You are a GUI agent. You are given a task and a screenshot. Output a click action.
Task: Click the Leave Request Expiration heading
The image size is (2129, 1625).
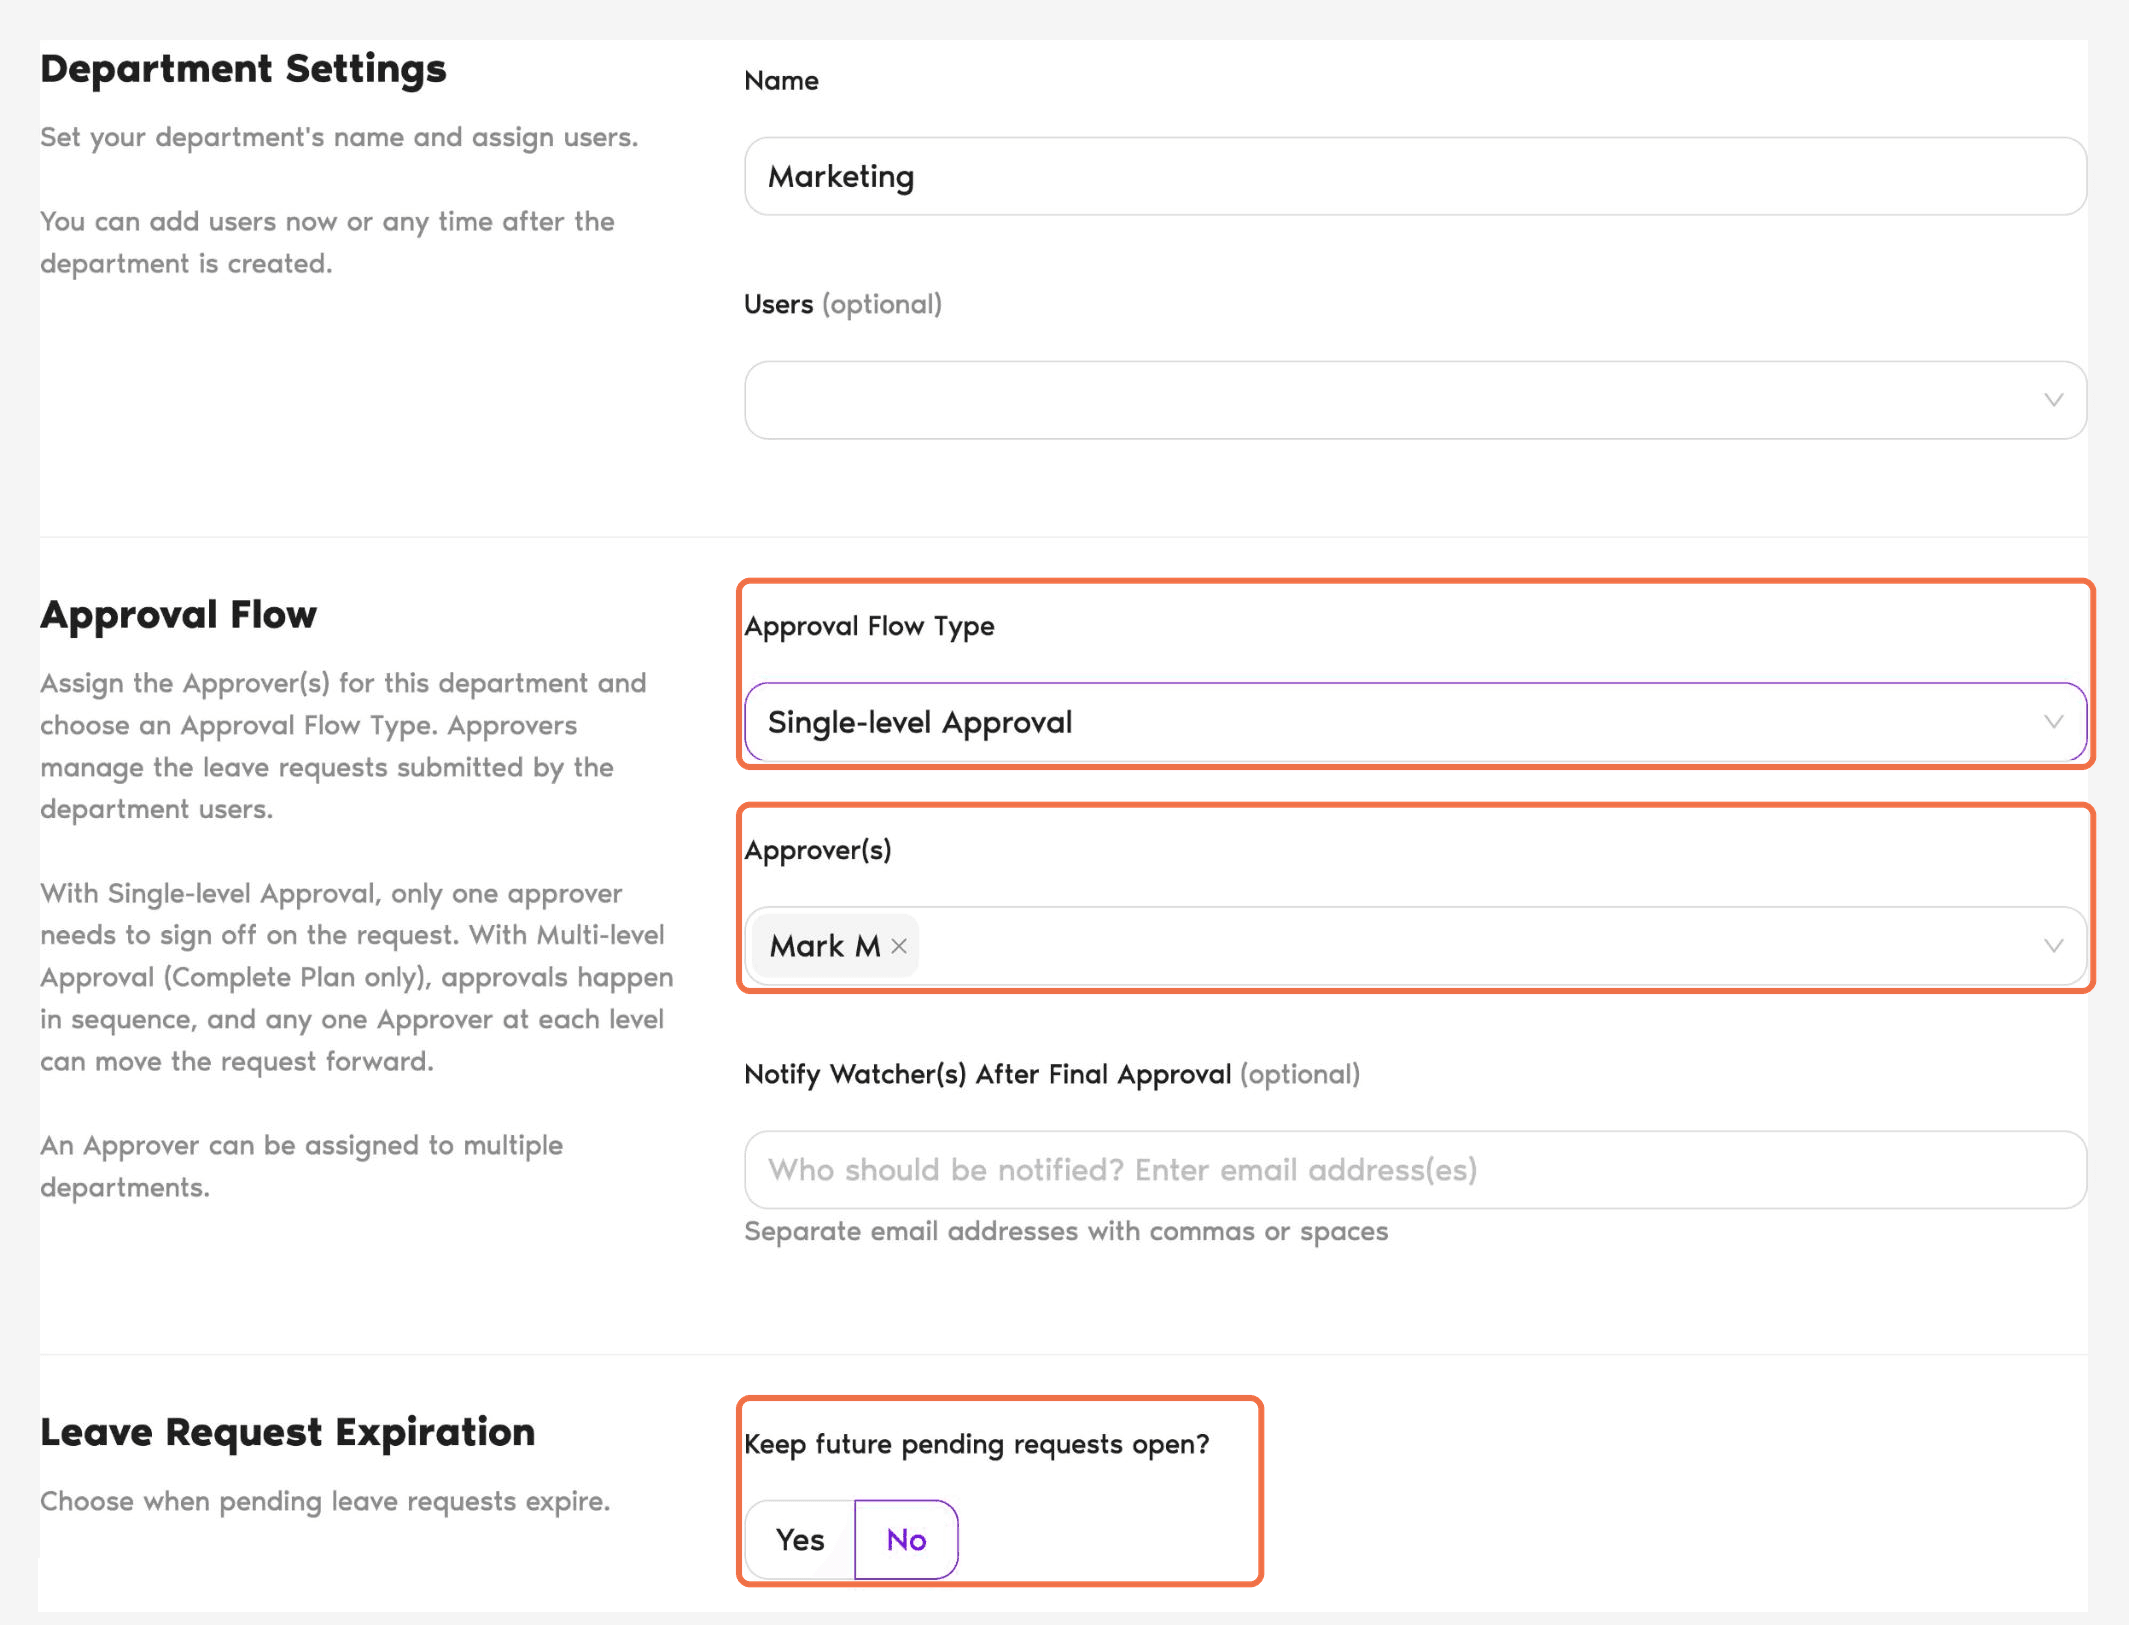(x=287, y=1432)
